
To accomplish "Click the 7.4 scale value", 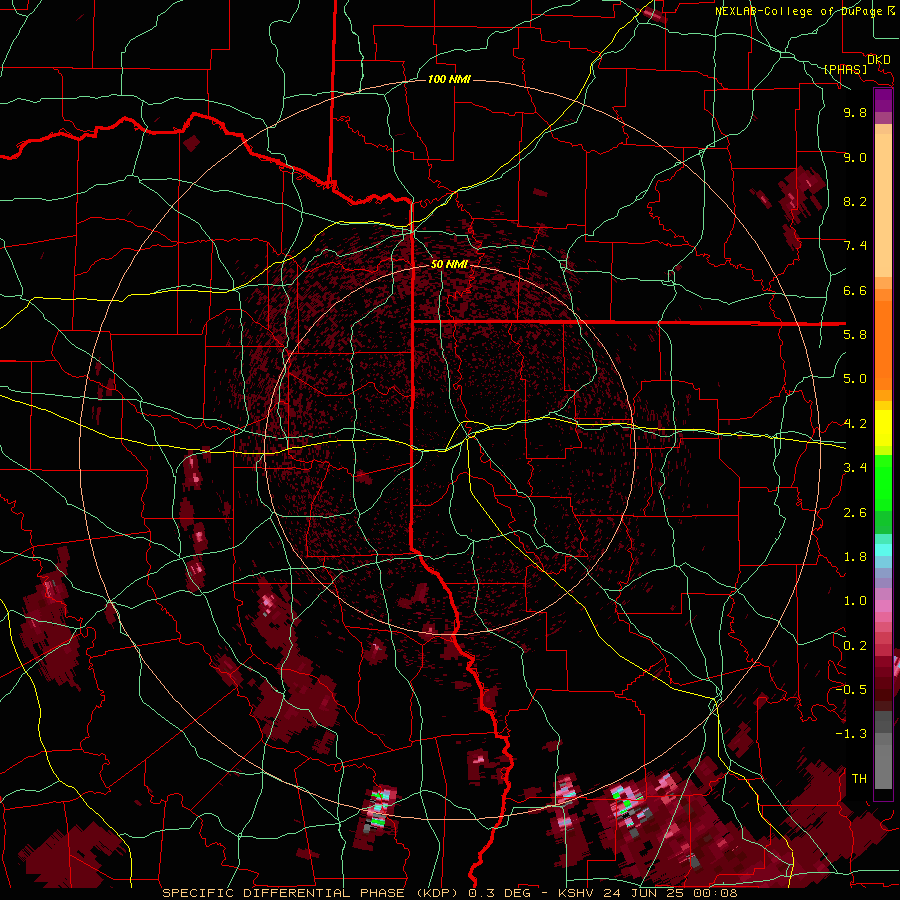I will click(855, 246).
